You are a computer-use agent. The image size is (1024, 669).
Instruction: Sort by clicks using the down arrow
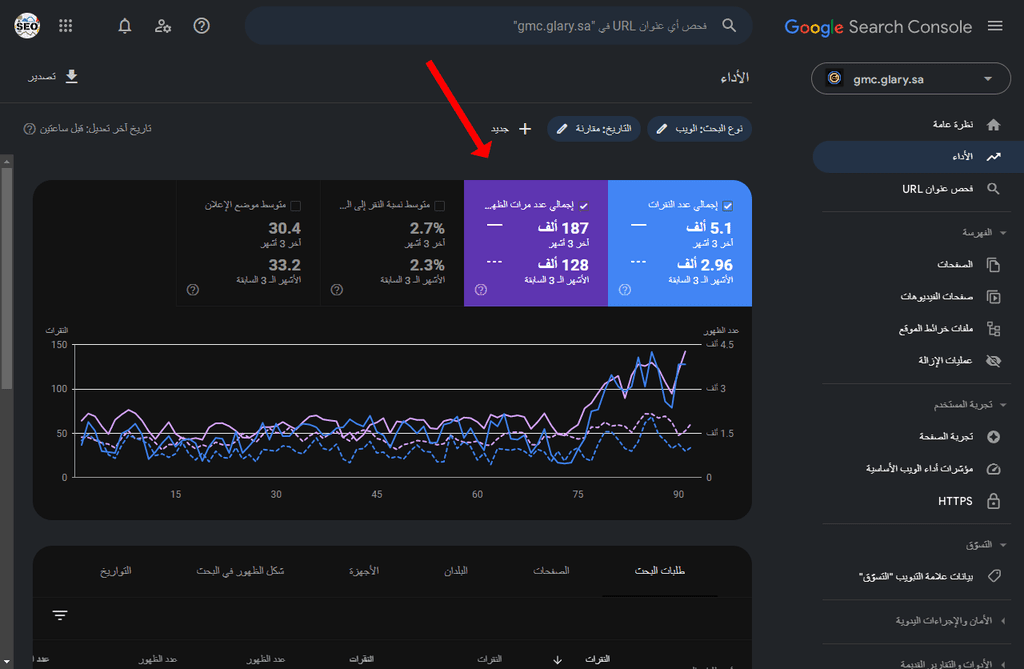click(x=557, y=660)
